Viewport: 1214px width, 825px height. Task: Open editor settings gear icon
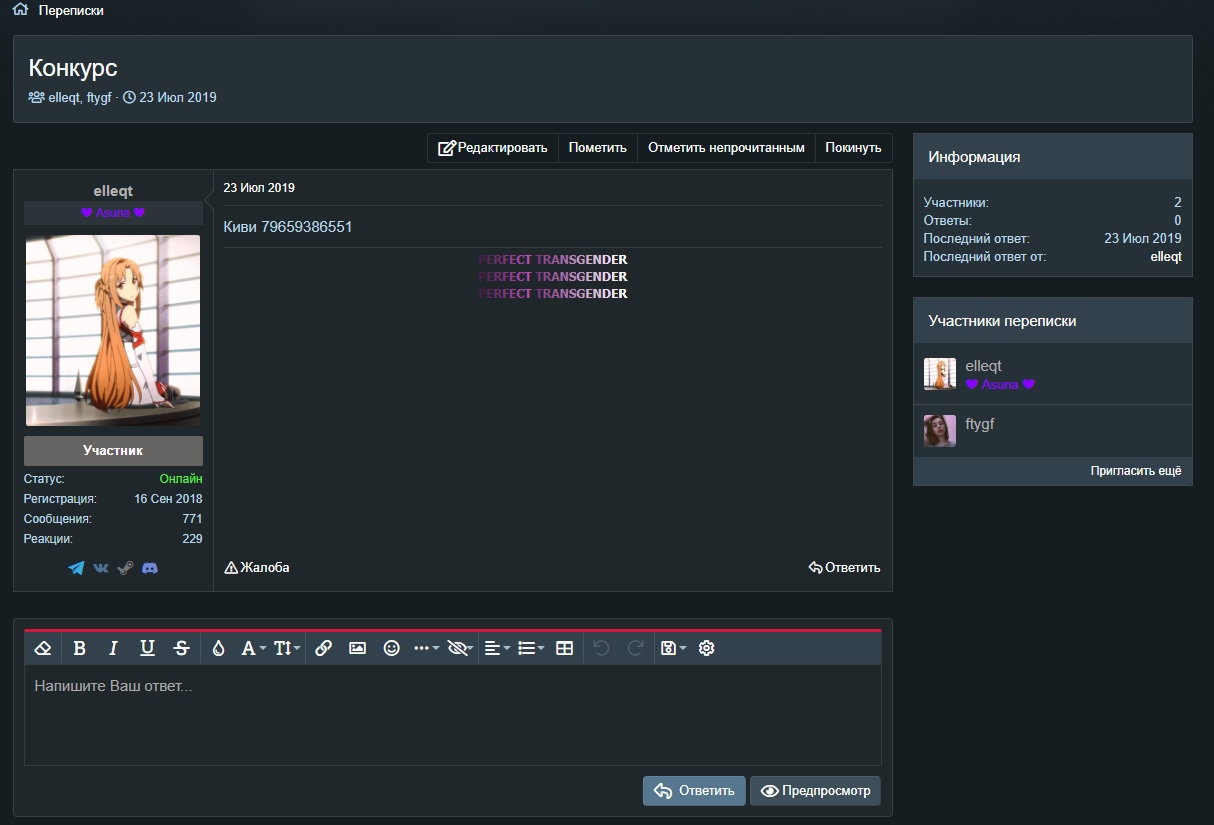[706, 648]
